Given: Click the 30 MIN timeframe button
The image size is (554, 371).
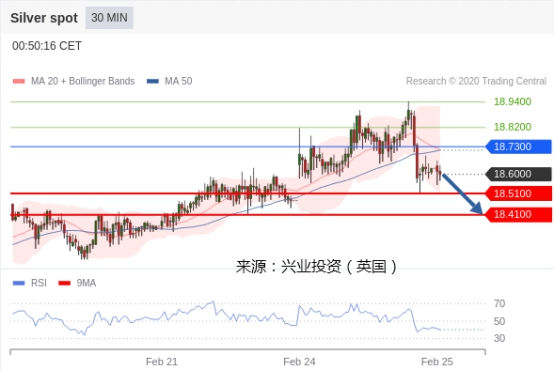Looking at the screenshot, I should [109, 18].
